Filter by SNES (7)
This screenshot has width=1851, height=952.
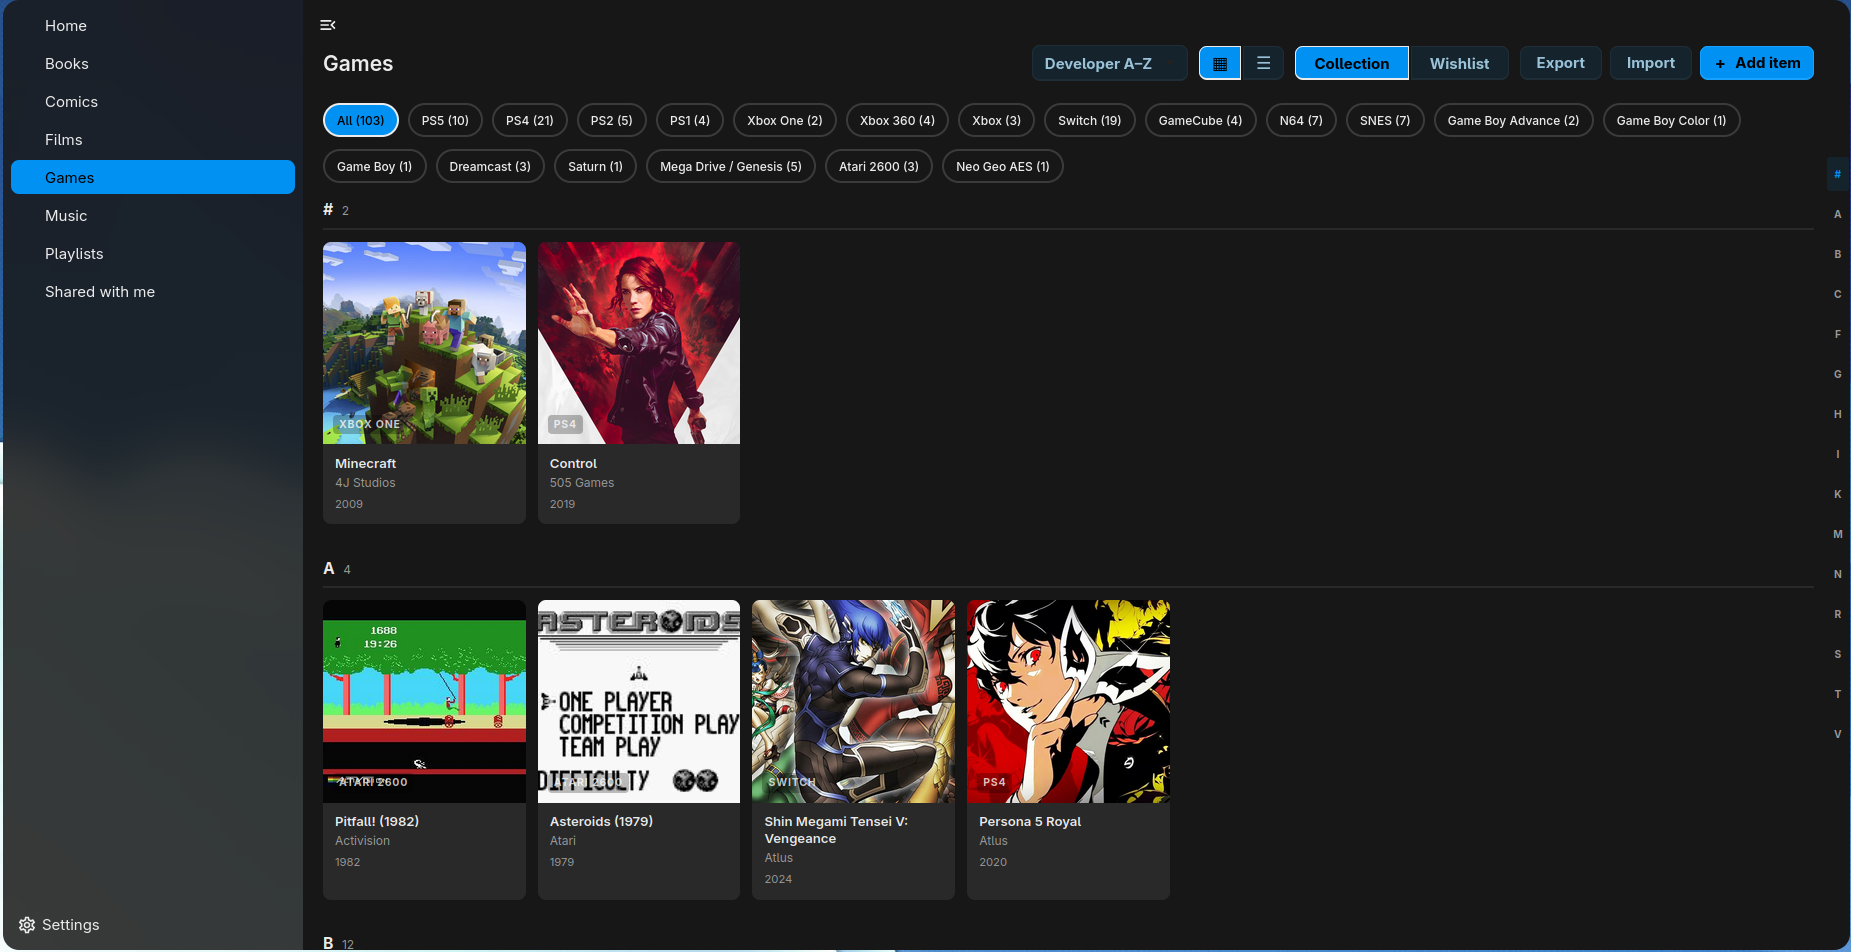[1385, 120]
